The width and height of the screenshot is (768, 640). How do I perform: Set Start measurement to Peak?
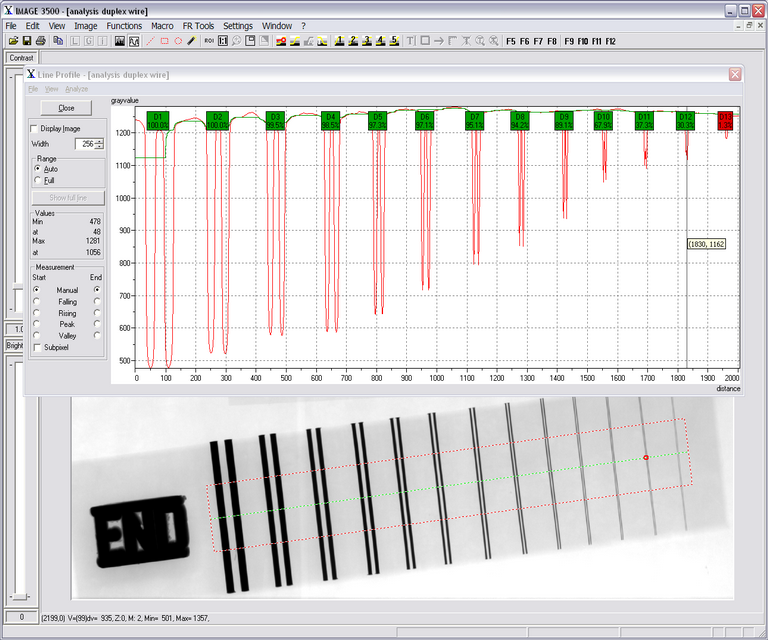37,324
